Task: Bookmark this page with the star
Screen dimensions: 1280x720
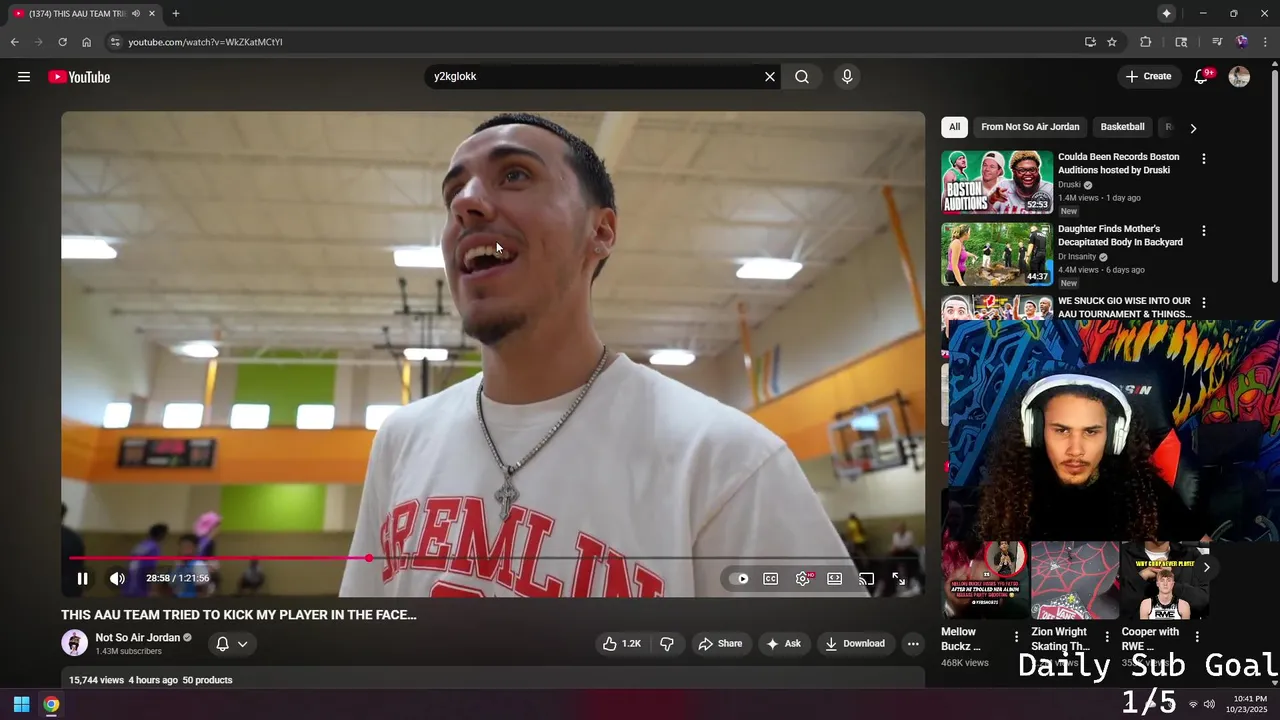Action: coord(1112,42)
